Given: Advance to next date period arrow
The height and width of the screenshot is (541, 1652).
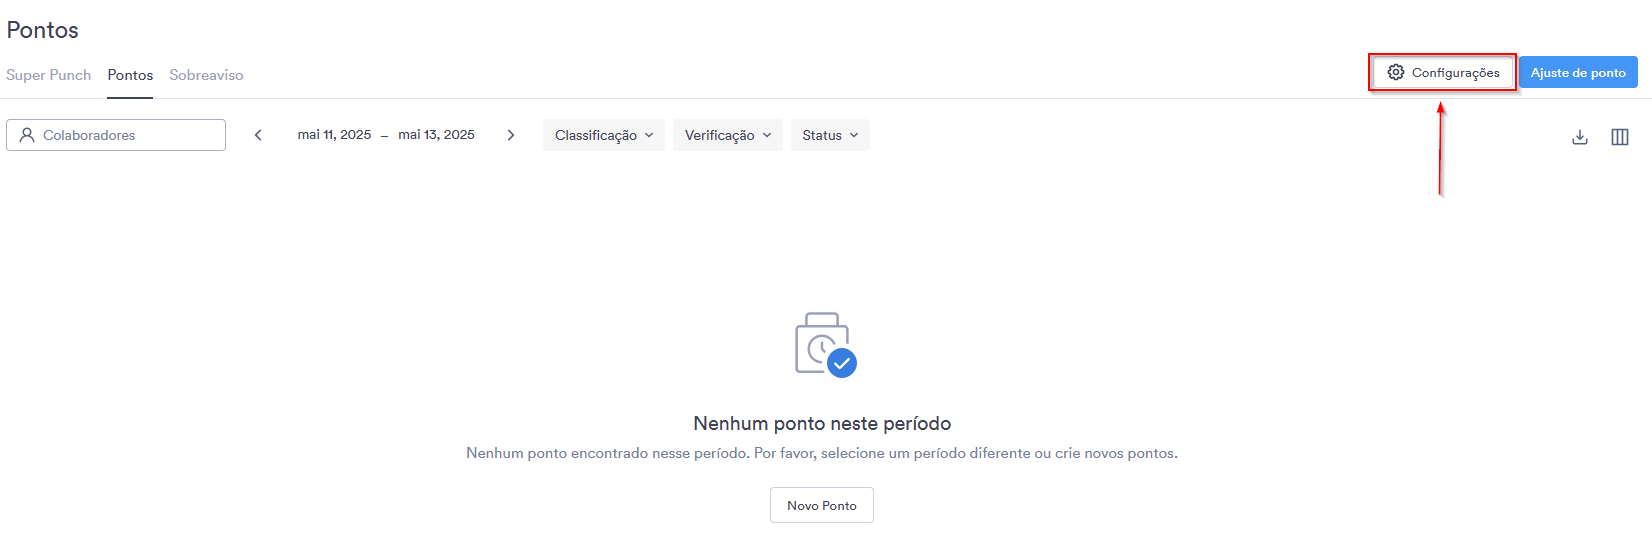Looking at the screenshot, I should (511, 135).
